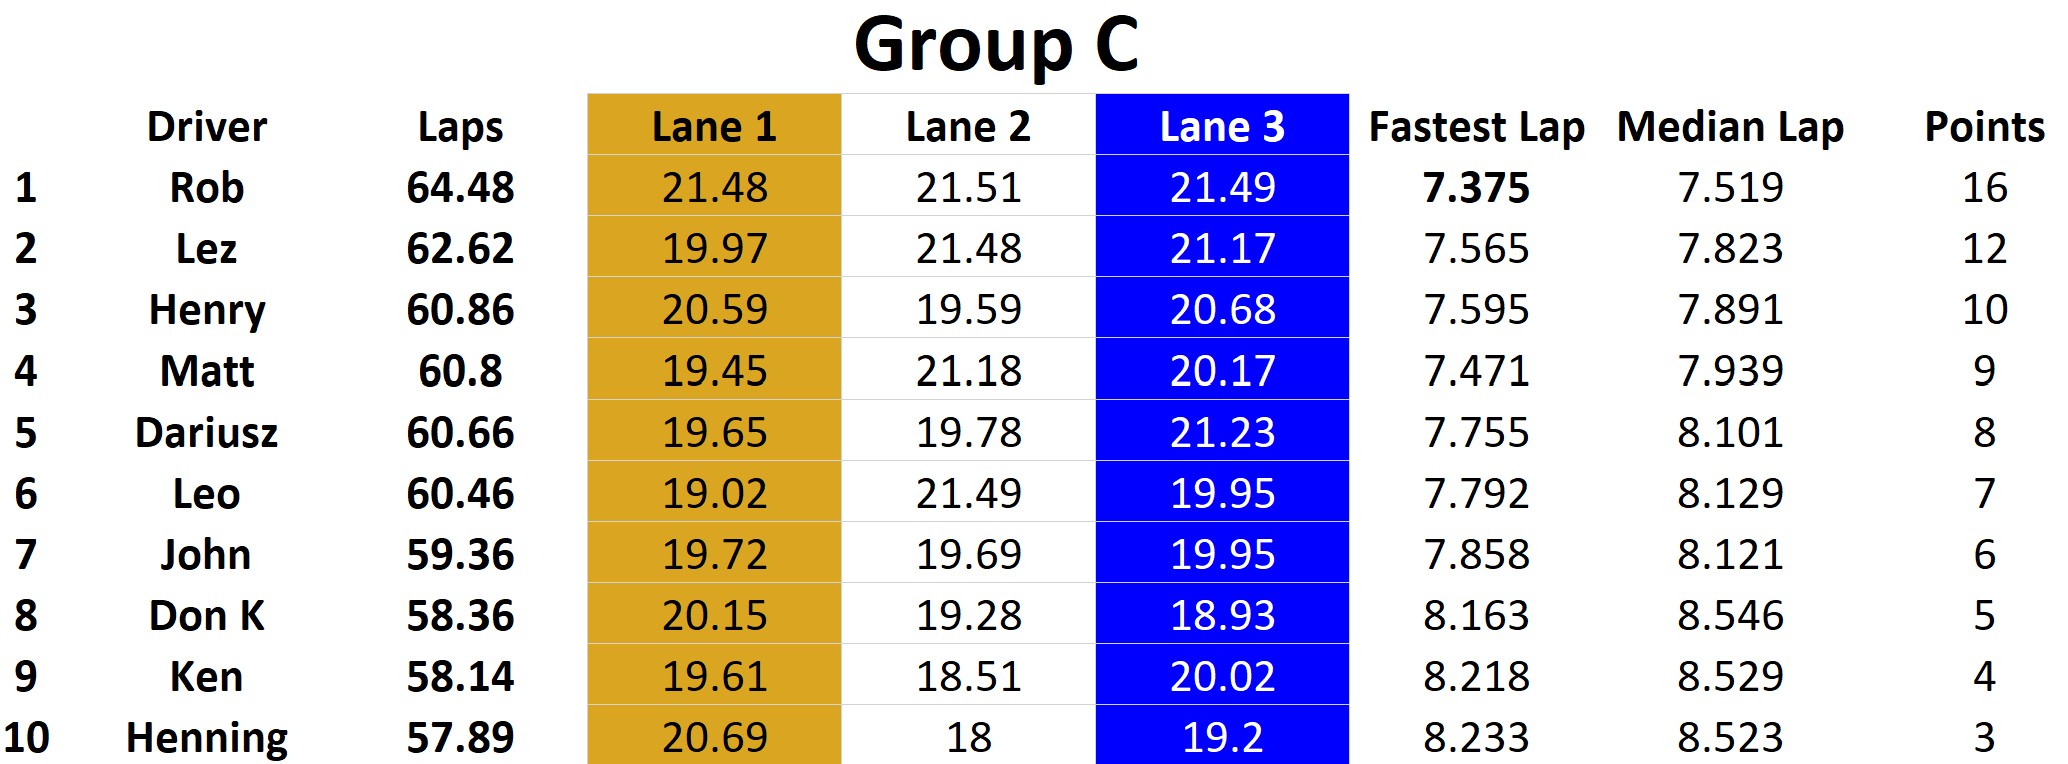Click Henry's Lane 3 value 20.68
The width and height of the screenshot is (2068, 764).
(1222, 310)
